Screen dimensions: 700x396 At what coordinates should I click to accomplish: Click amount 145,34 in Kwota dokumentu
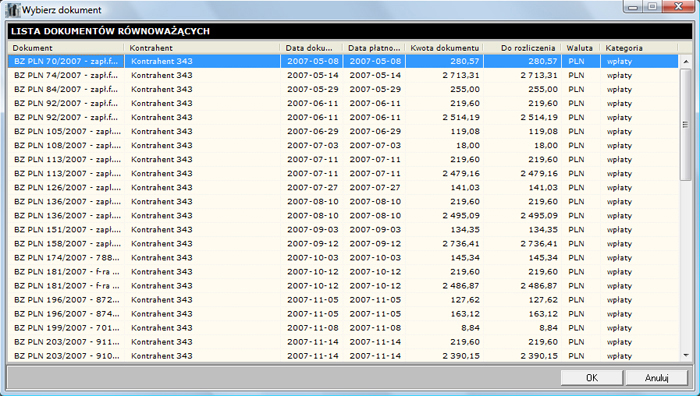[465, 258]
